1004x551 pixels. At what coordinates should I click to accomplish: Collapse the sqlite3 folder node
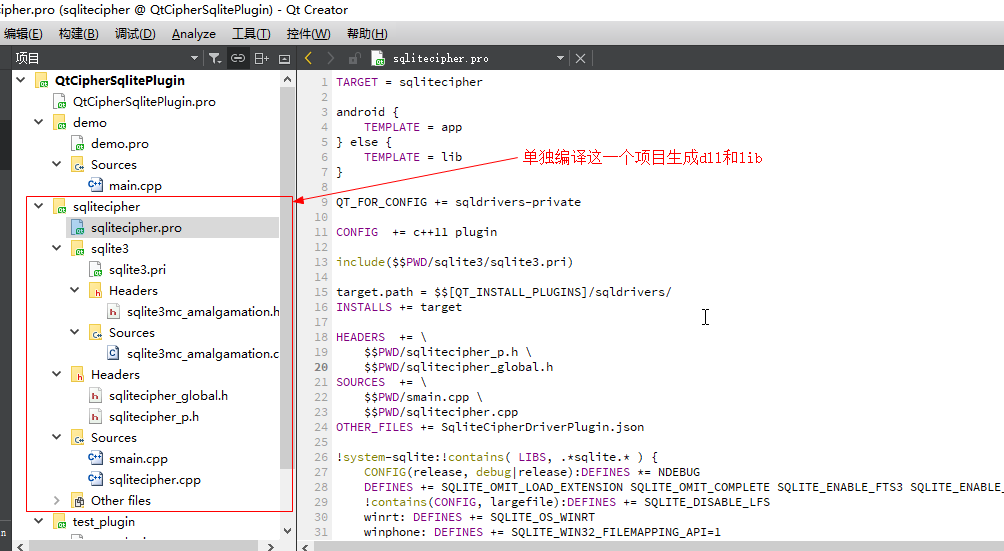pos(57,248)
